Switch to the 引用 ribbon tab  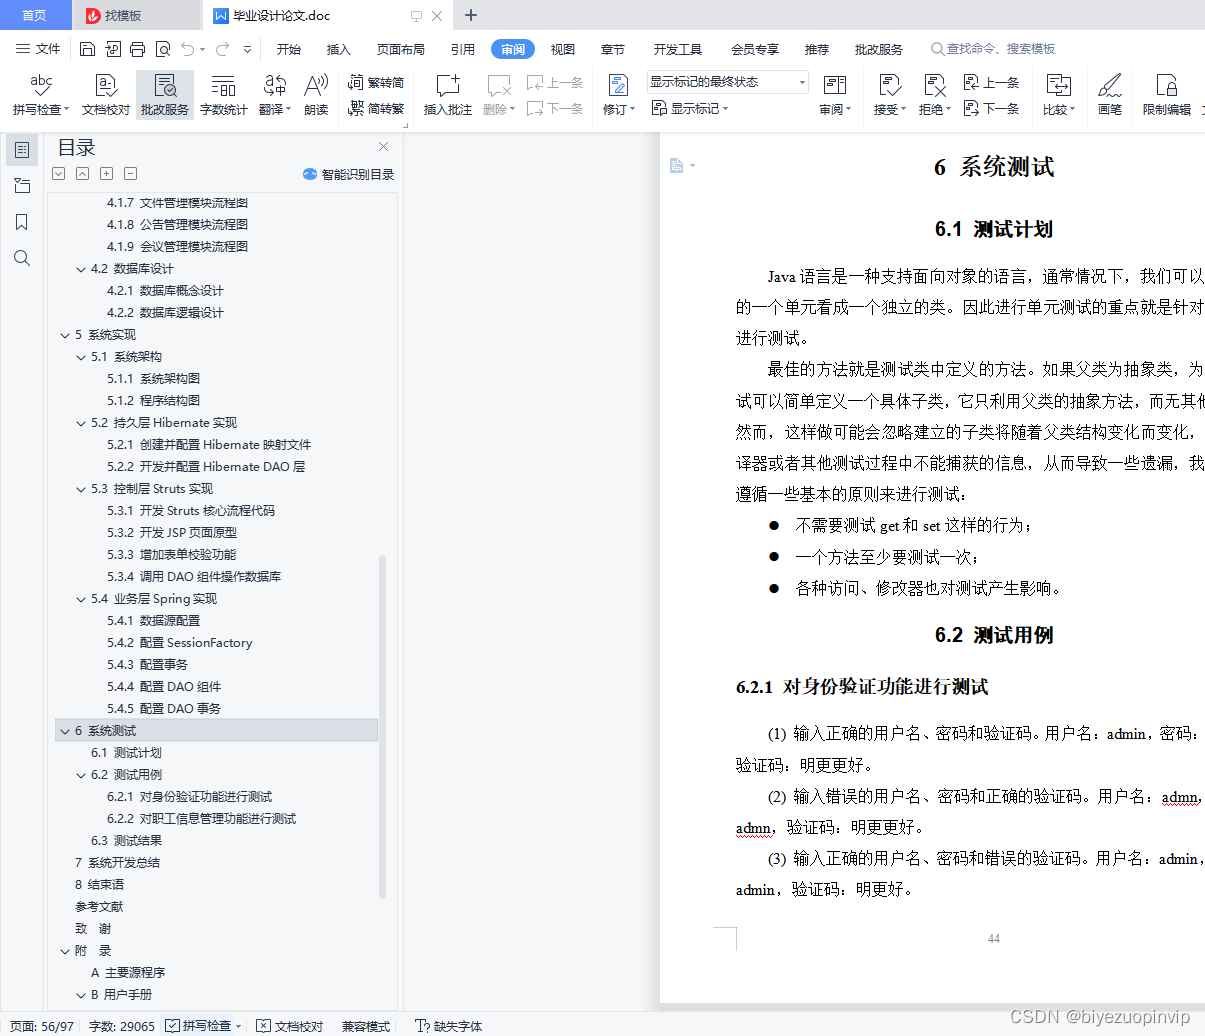[463, 49]
